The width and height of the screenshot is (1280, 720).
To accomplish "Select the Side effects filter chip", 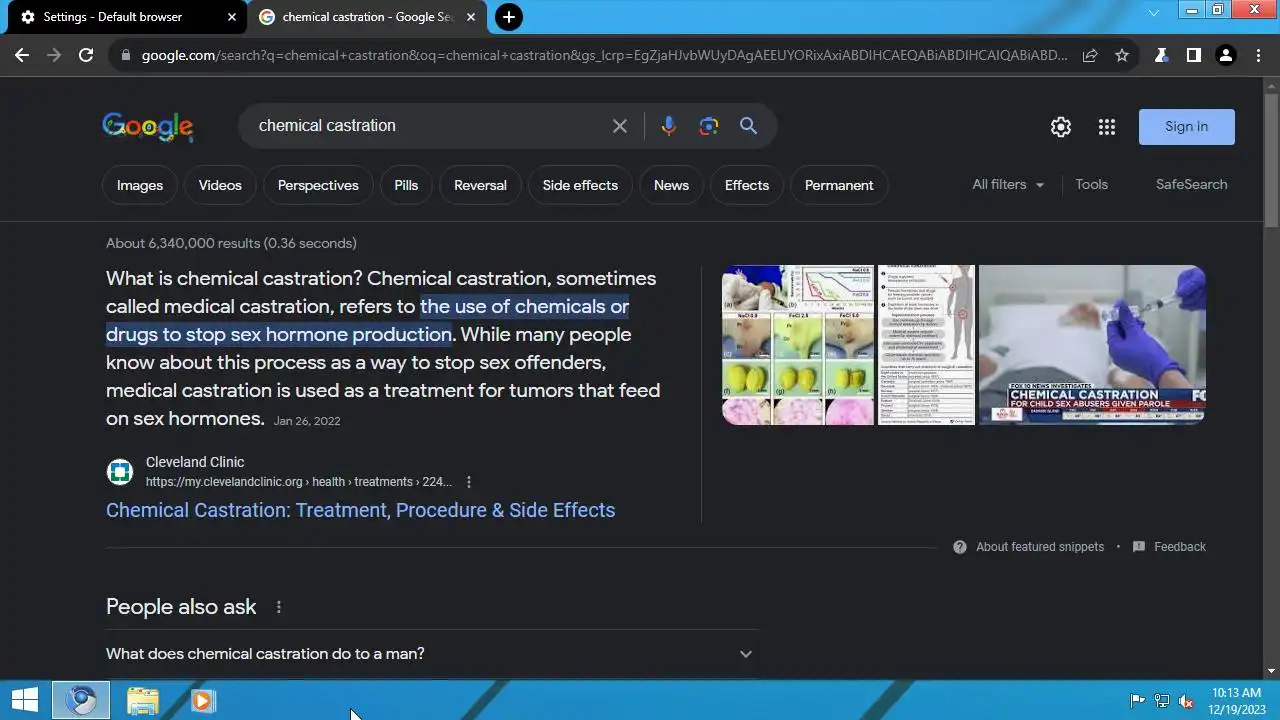I will tap(580, 185).
